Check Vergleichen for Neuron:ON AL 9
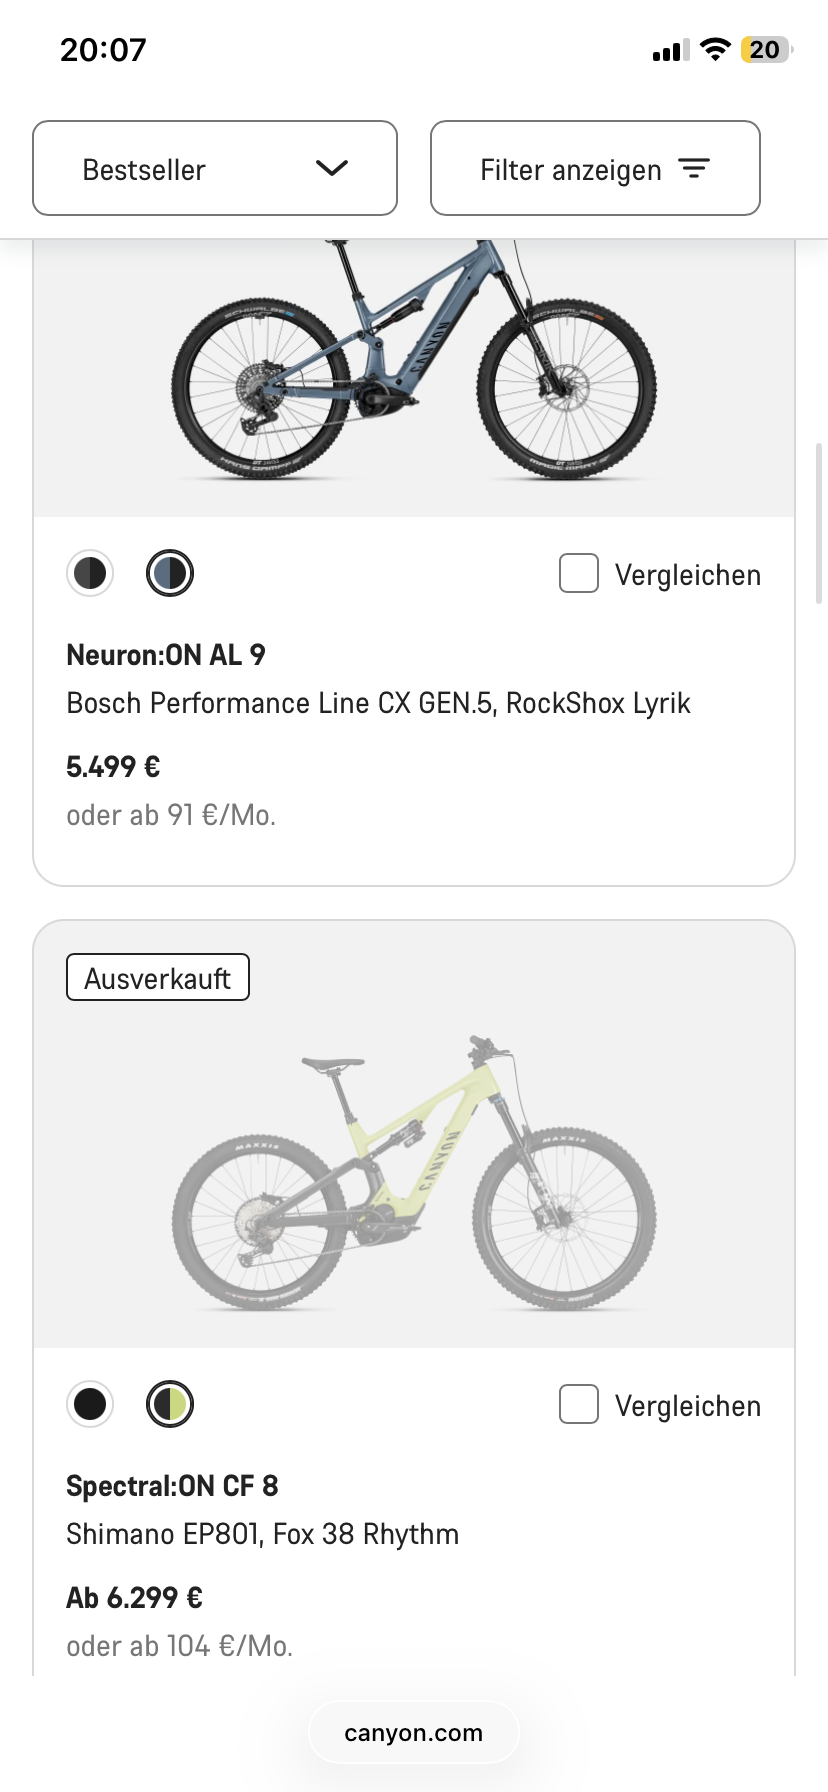Screen dimensions: 828x1792 579,574
